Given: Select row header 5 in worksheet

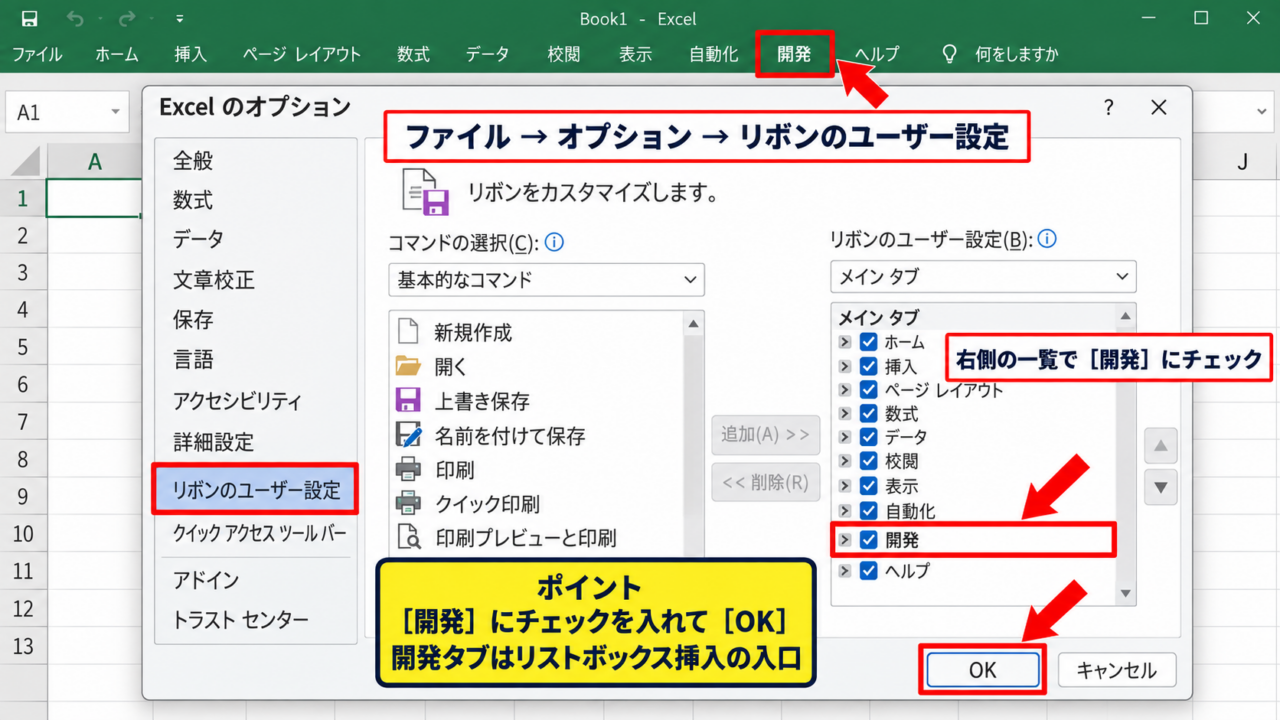Looking at the screenshot, I should [x=23, y=346].
